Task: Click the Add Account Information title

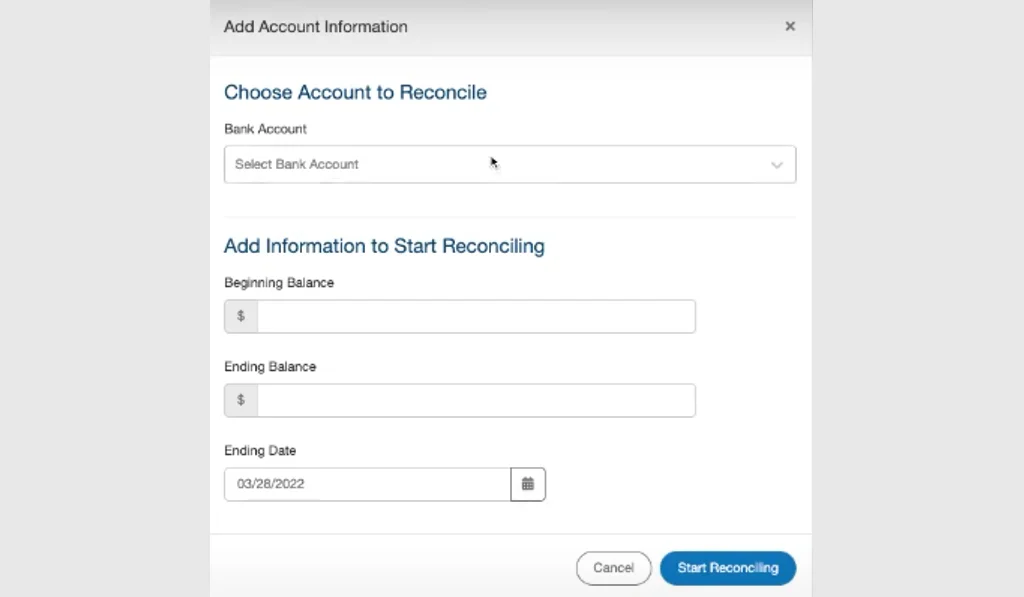Action: point(315,27)
